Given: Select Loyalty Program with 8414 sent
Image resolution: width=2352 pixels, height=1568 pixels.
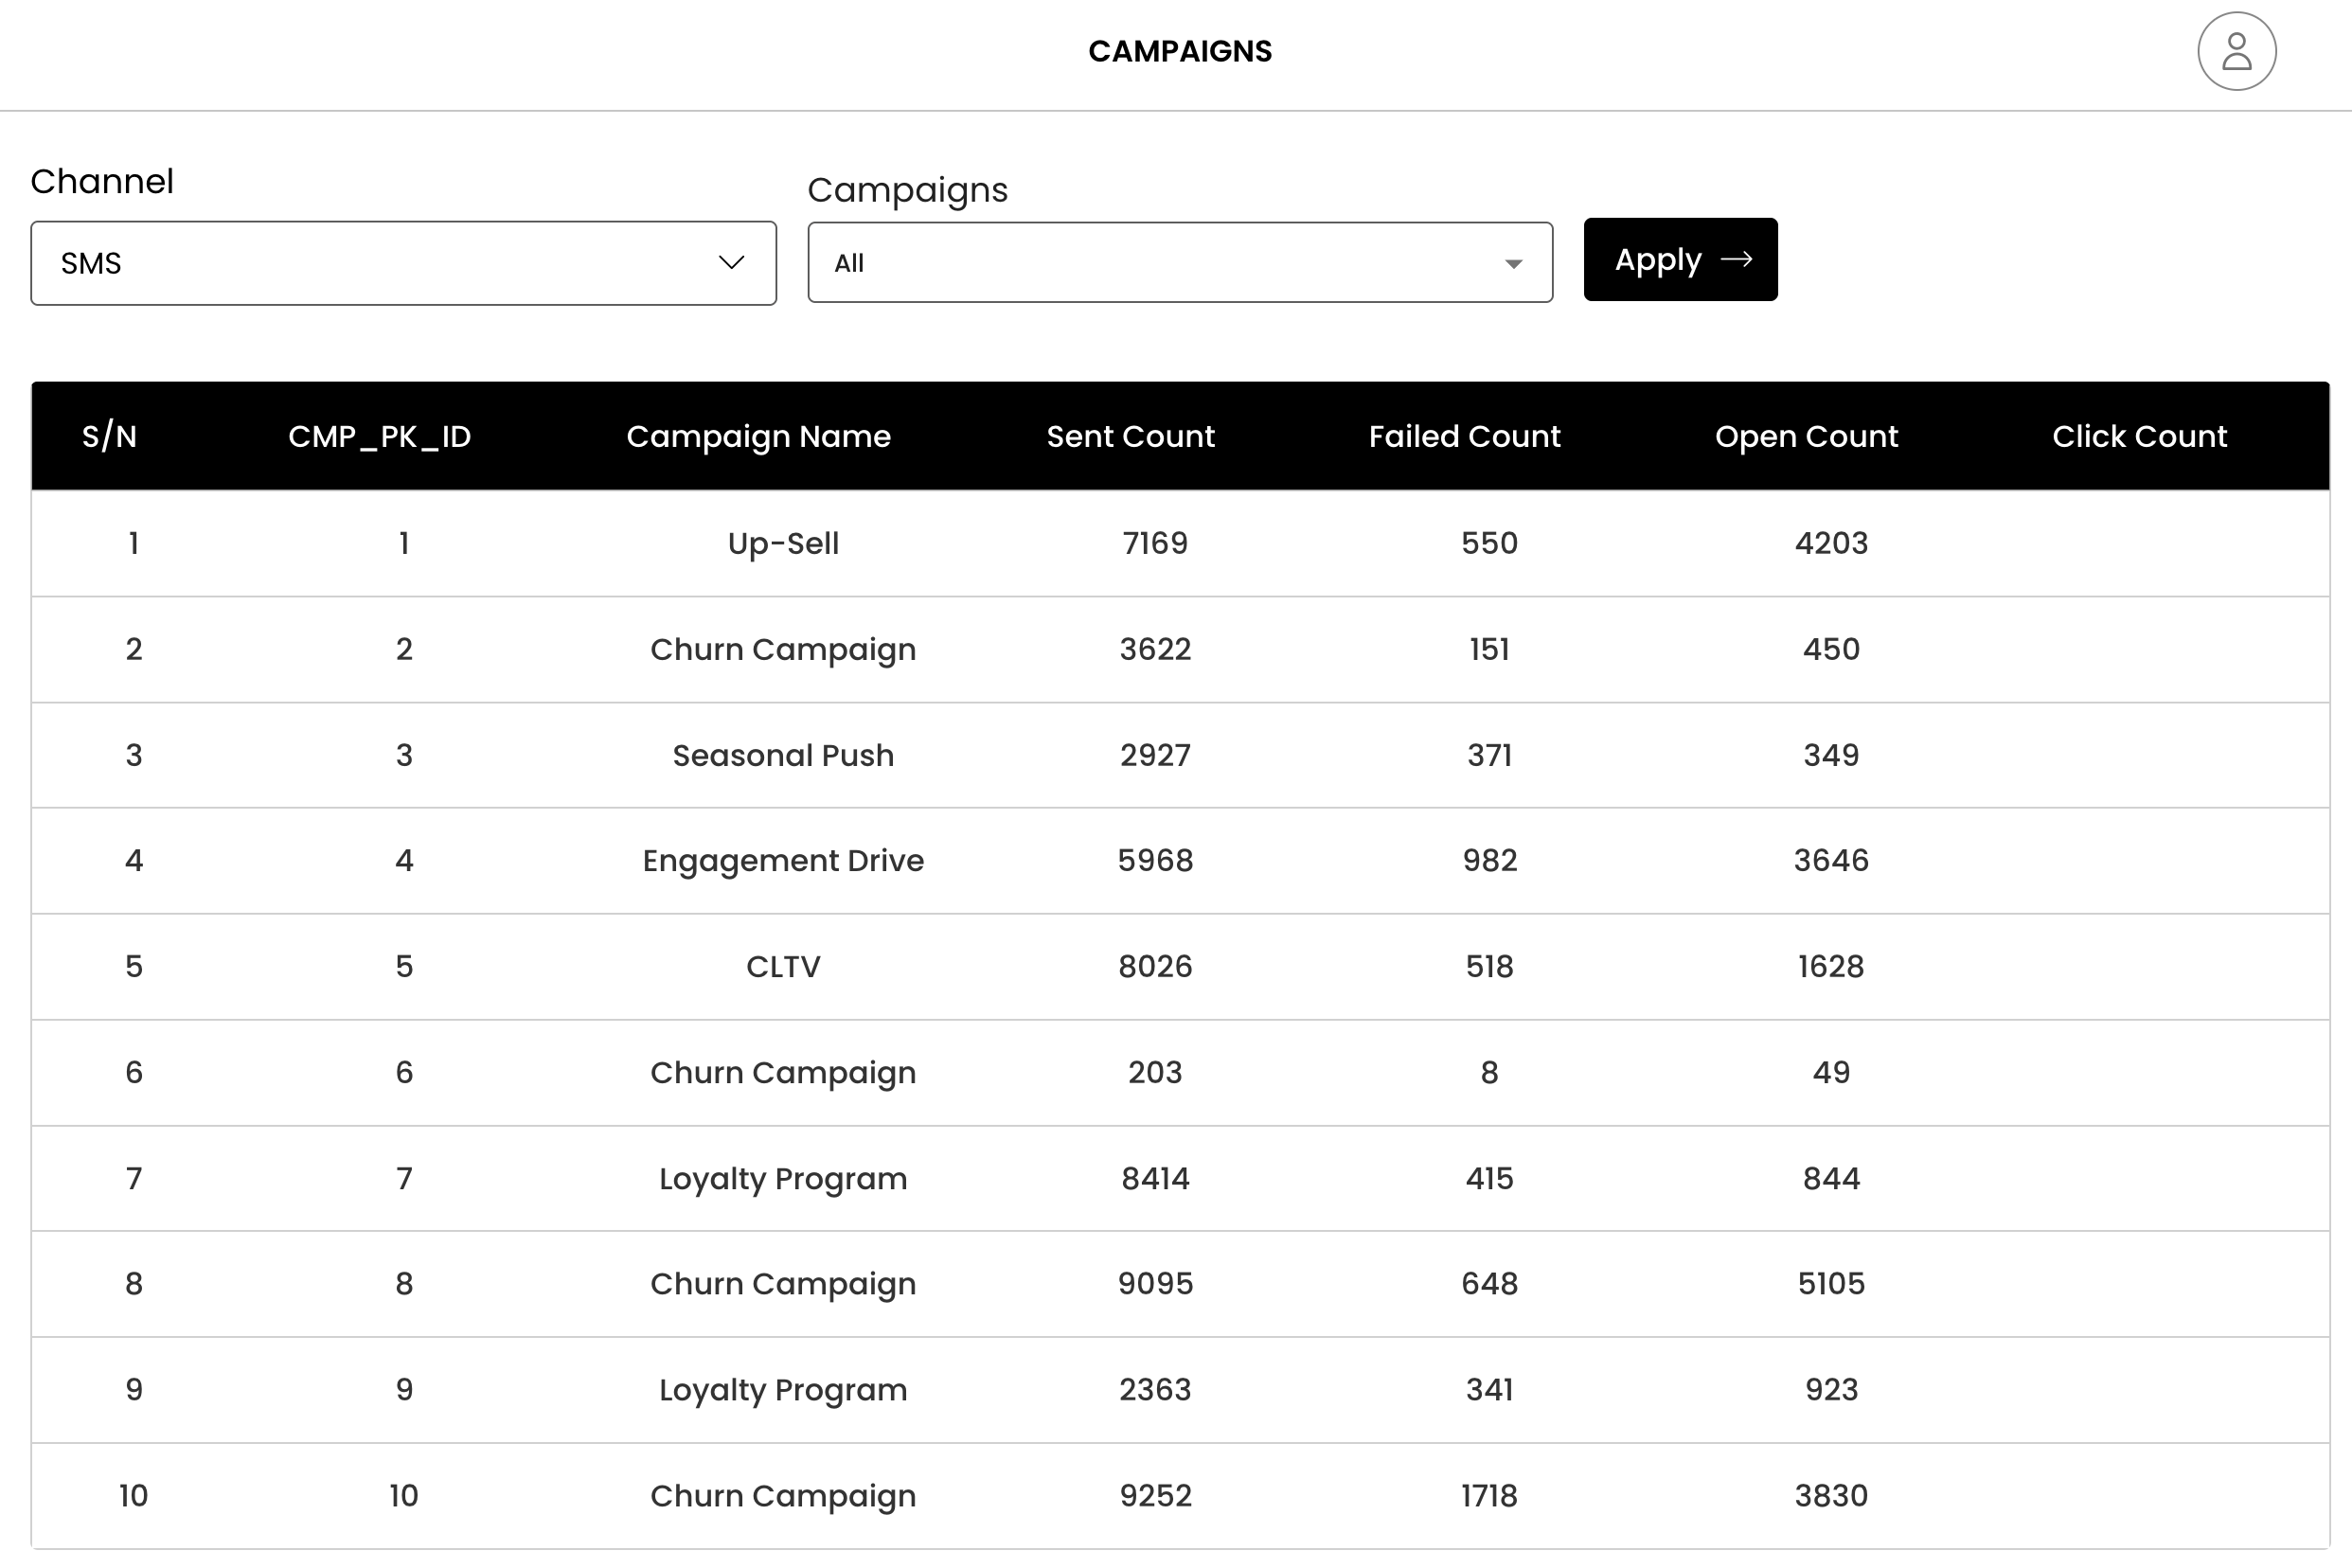Looking at the screenshot, I should (x=783, y=1178).
